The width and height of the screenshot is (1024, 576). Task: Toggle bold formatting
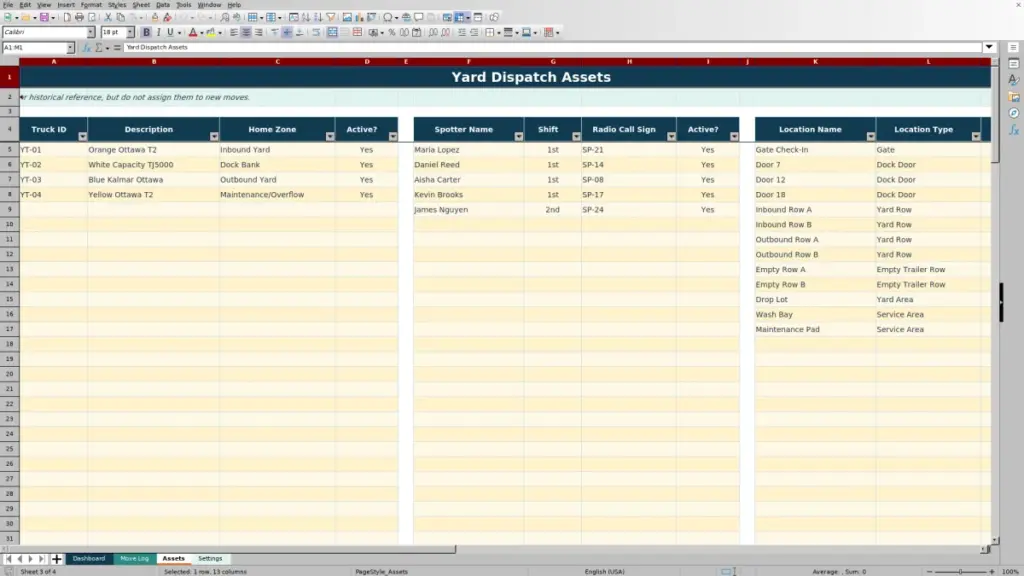[x=146, y=32]
